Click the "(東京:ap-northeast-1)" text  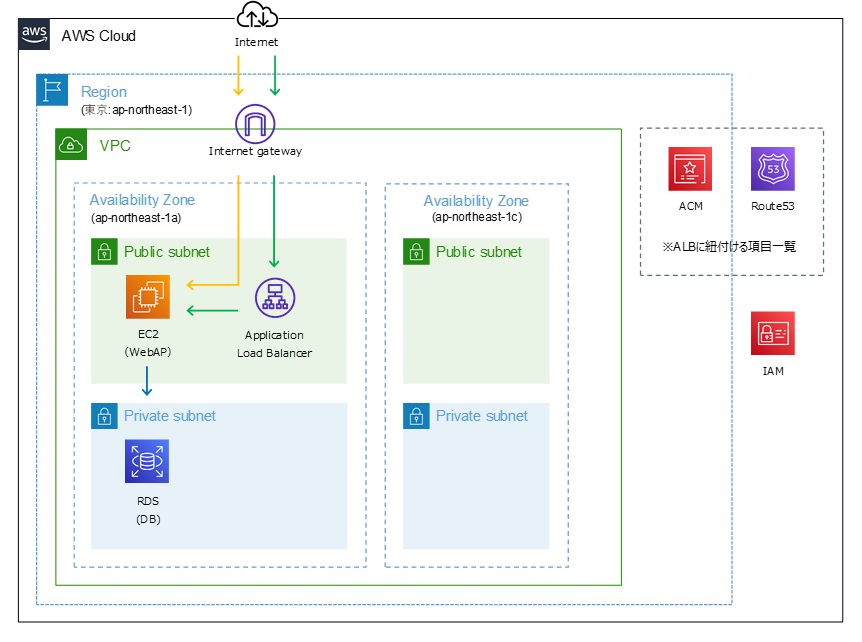point(136,110)
